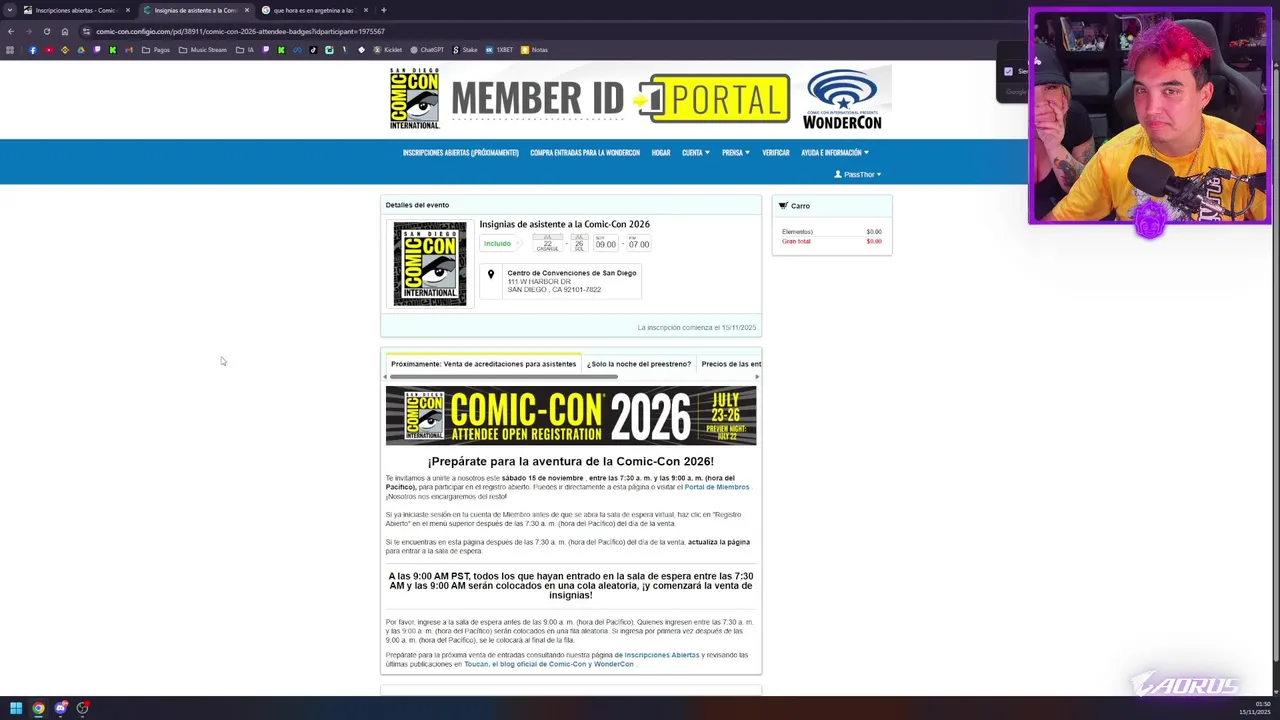The image size is (1280, 720).
Task: Open the Music Stream bookmarks folder
Action: 203,50
